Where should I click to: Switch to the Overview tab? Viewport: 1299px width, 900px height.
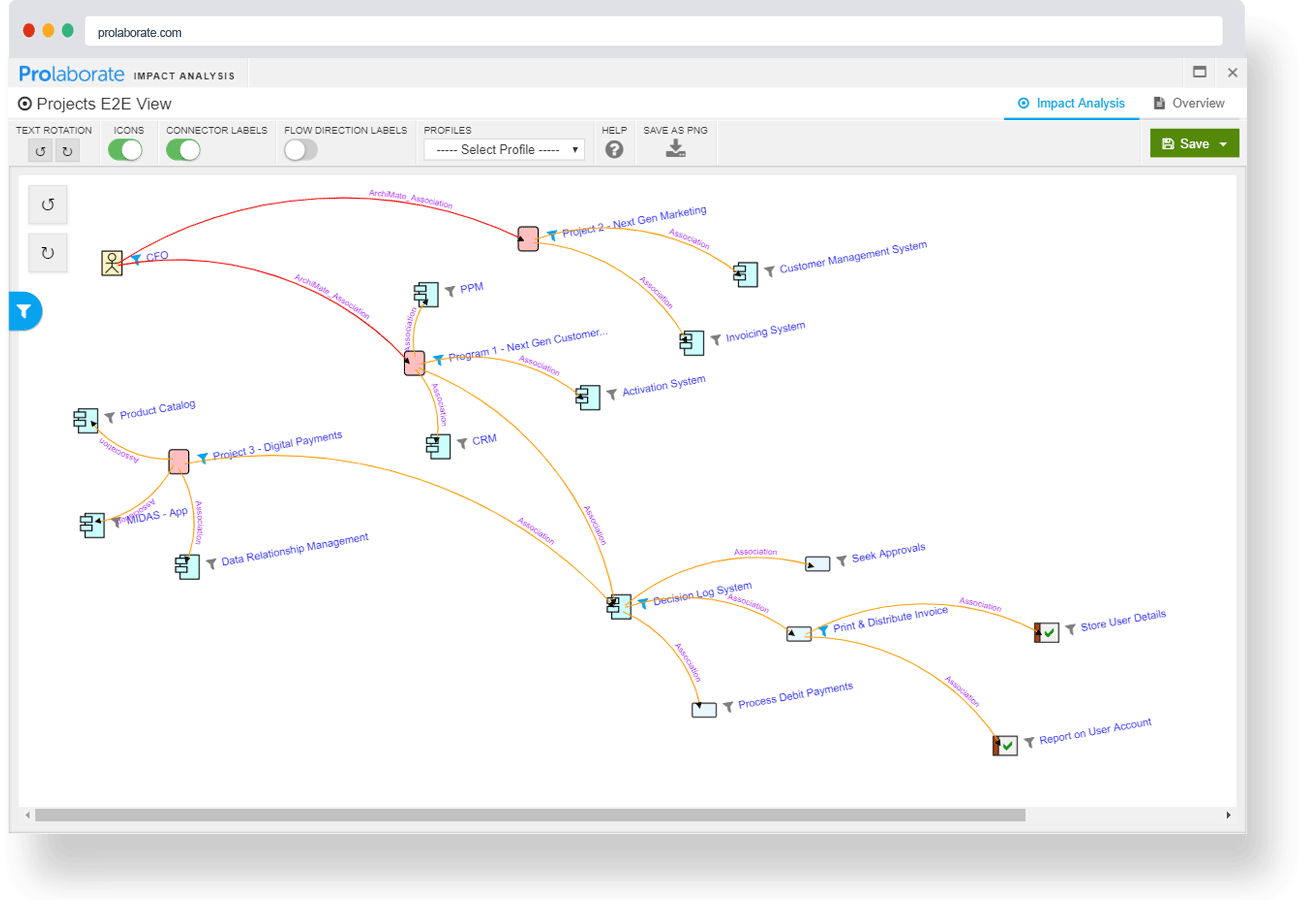coord(1189,104)
